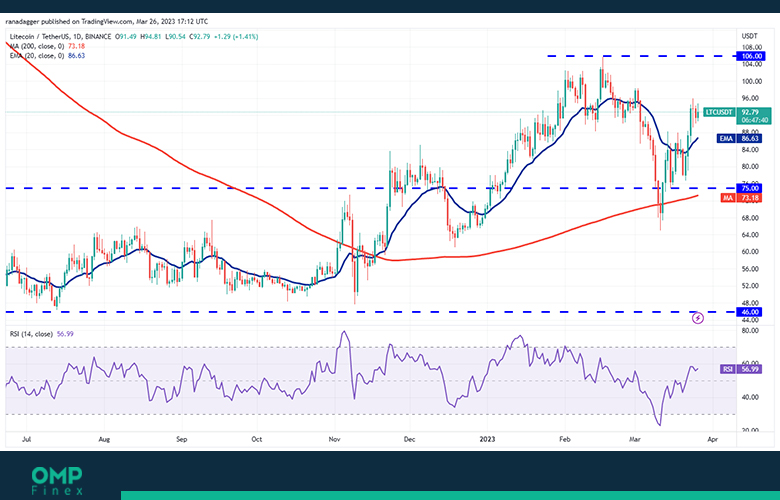Click the Oct label on time axis
This screenshot has width=780, height=500.
(257, 439)
